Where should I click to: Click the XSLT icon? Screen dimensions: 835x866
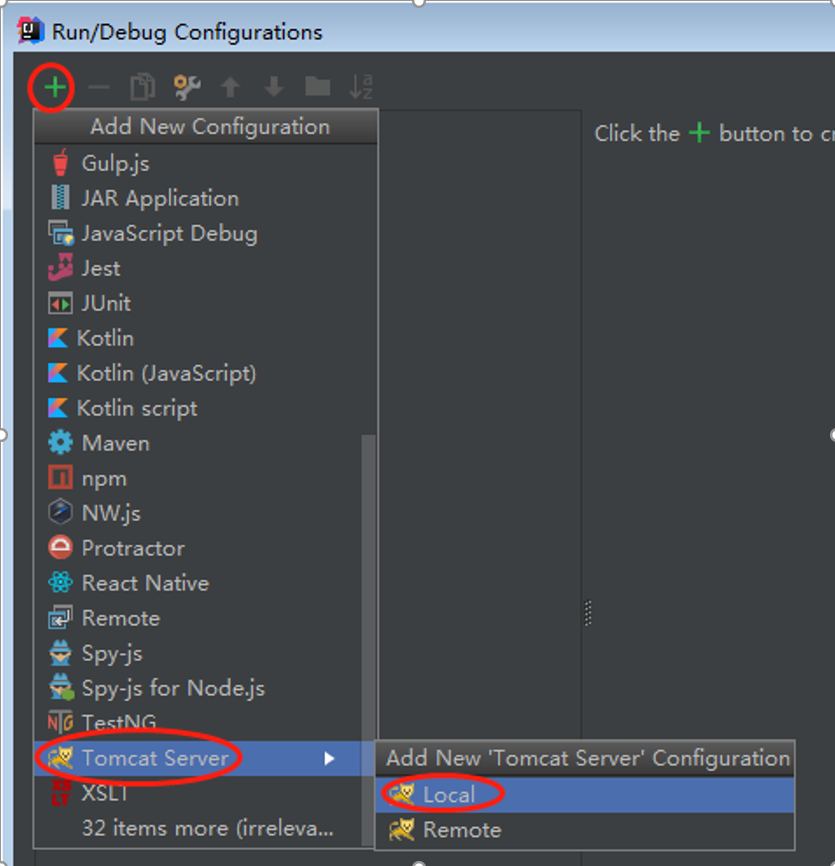[61, 793]
